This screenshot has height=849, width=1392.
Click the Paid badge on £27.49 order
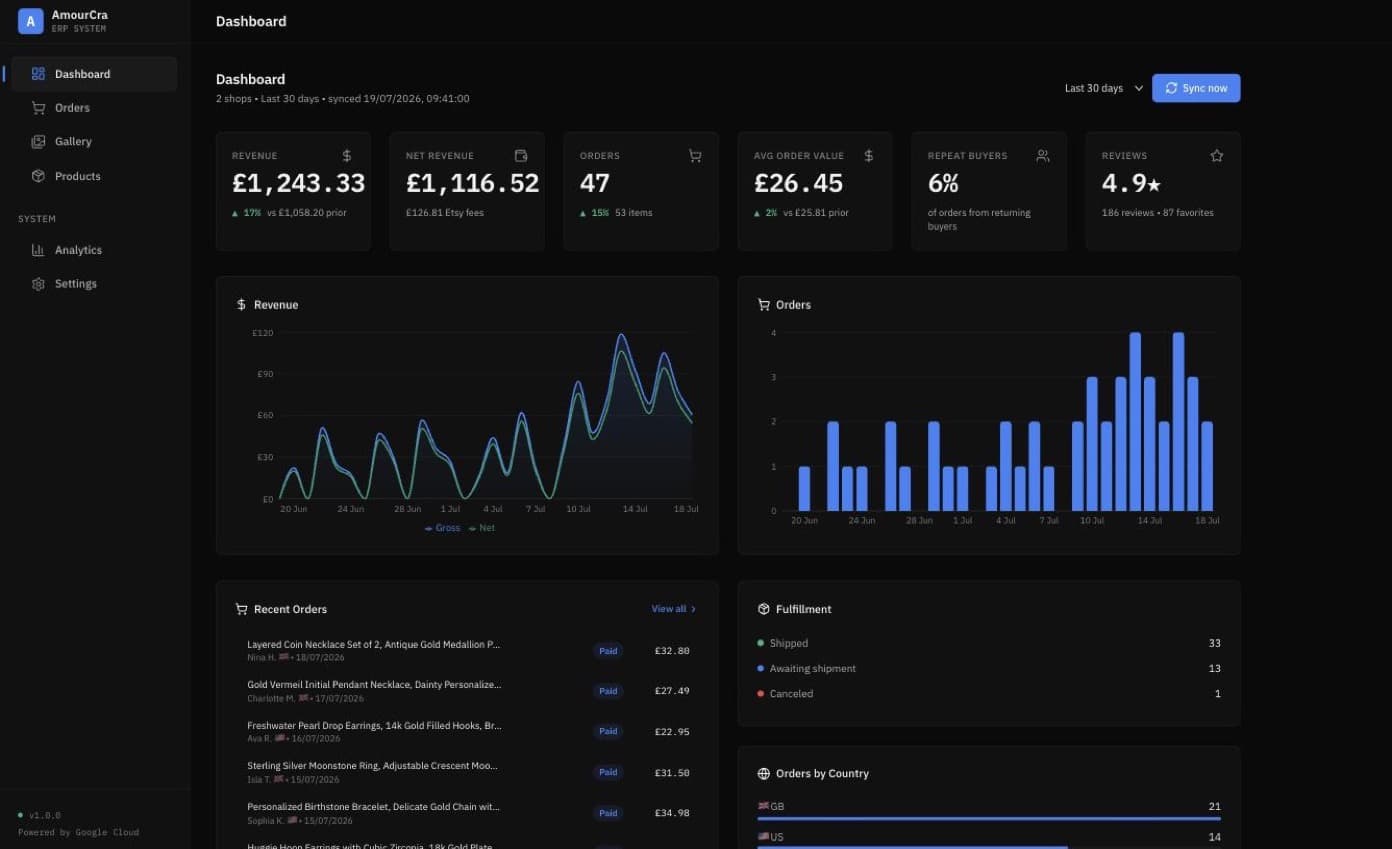pyautogui.click(x=608, y=691)
